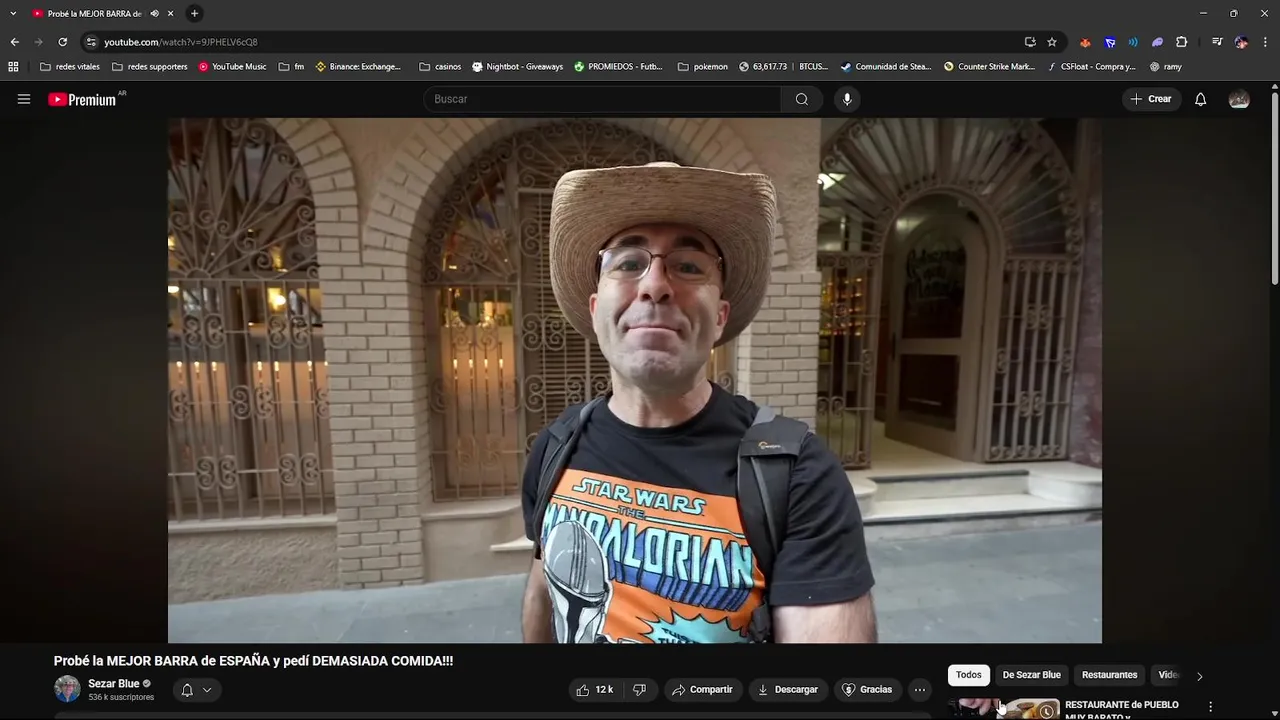Bookmark this page with star icon
The image size is (1280, 720).
(x=1052, y=42)
